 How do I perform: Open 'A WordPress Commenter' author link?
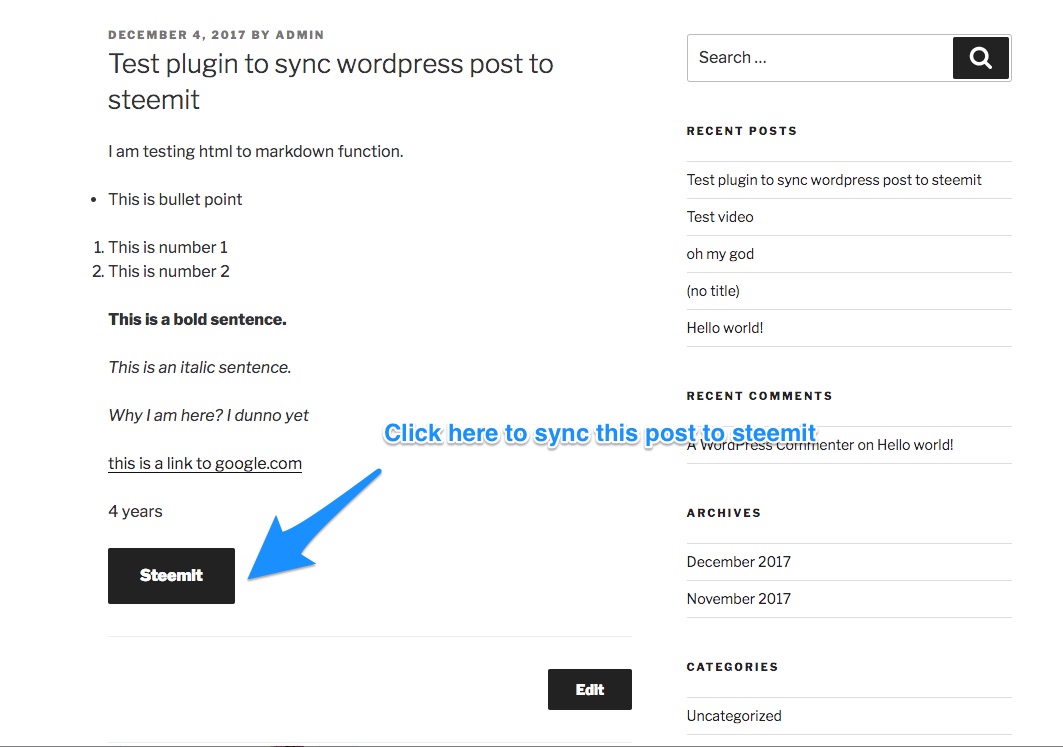tap(770, 445)
